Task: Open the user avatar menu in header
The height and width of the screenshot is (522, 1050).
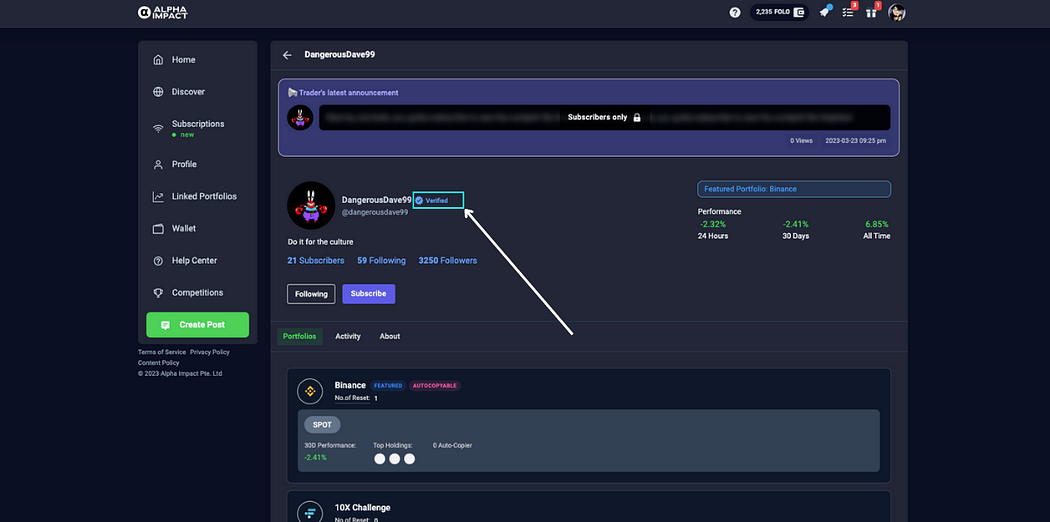Action: (897, 12)
